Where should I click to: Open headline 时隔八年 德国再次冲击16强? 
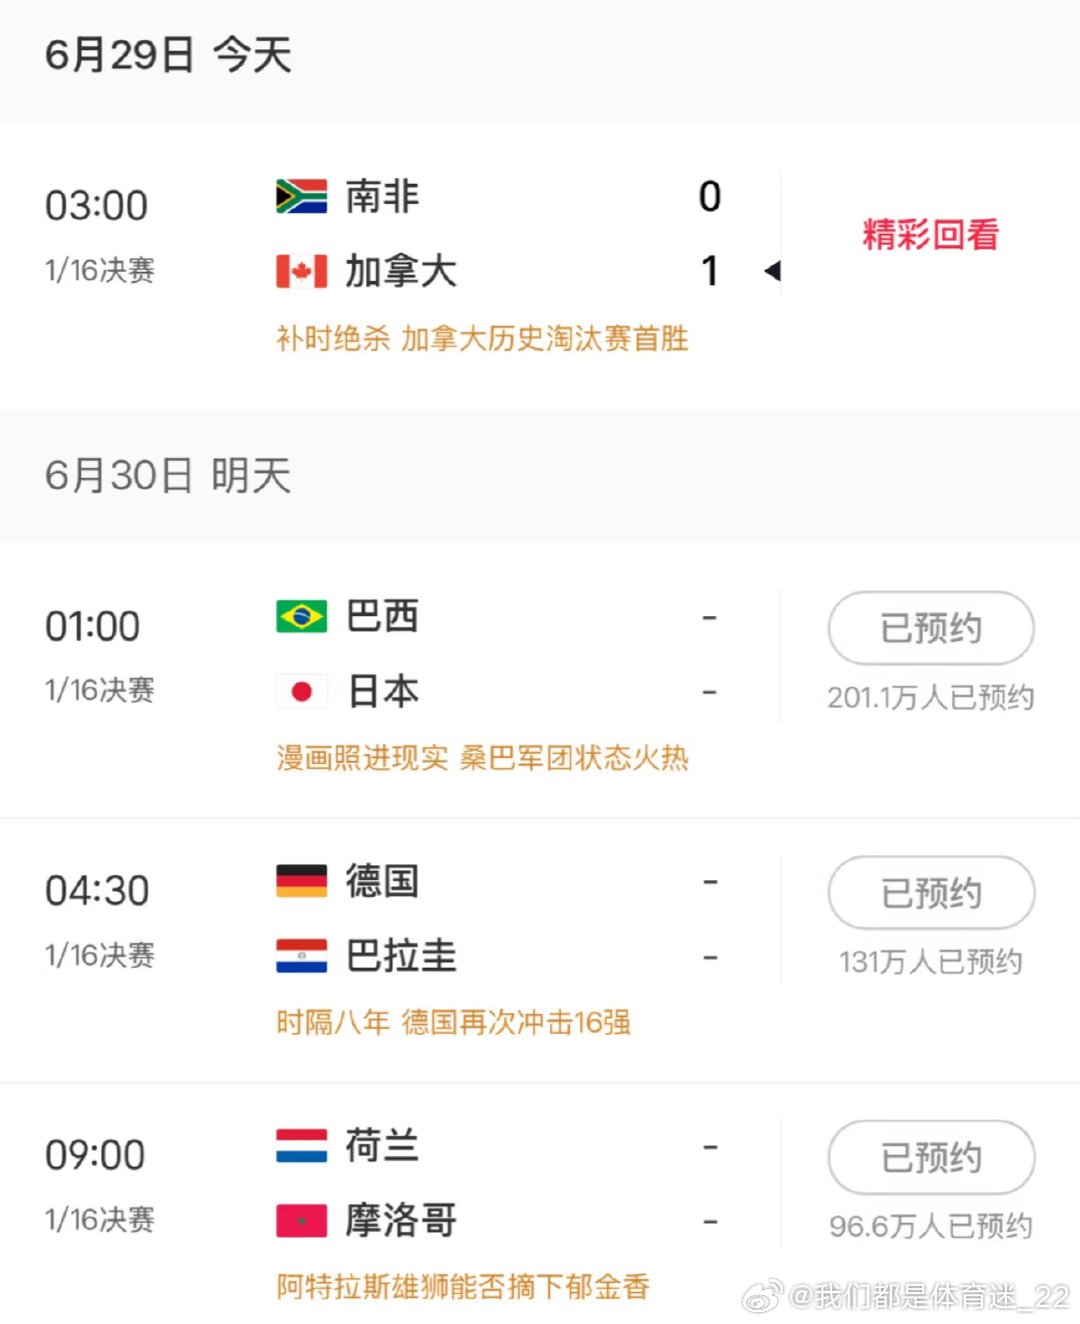tap(453, 1022)
